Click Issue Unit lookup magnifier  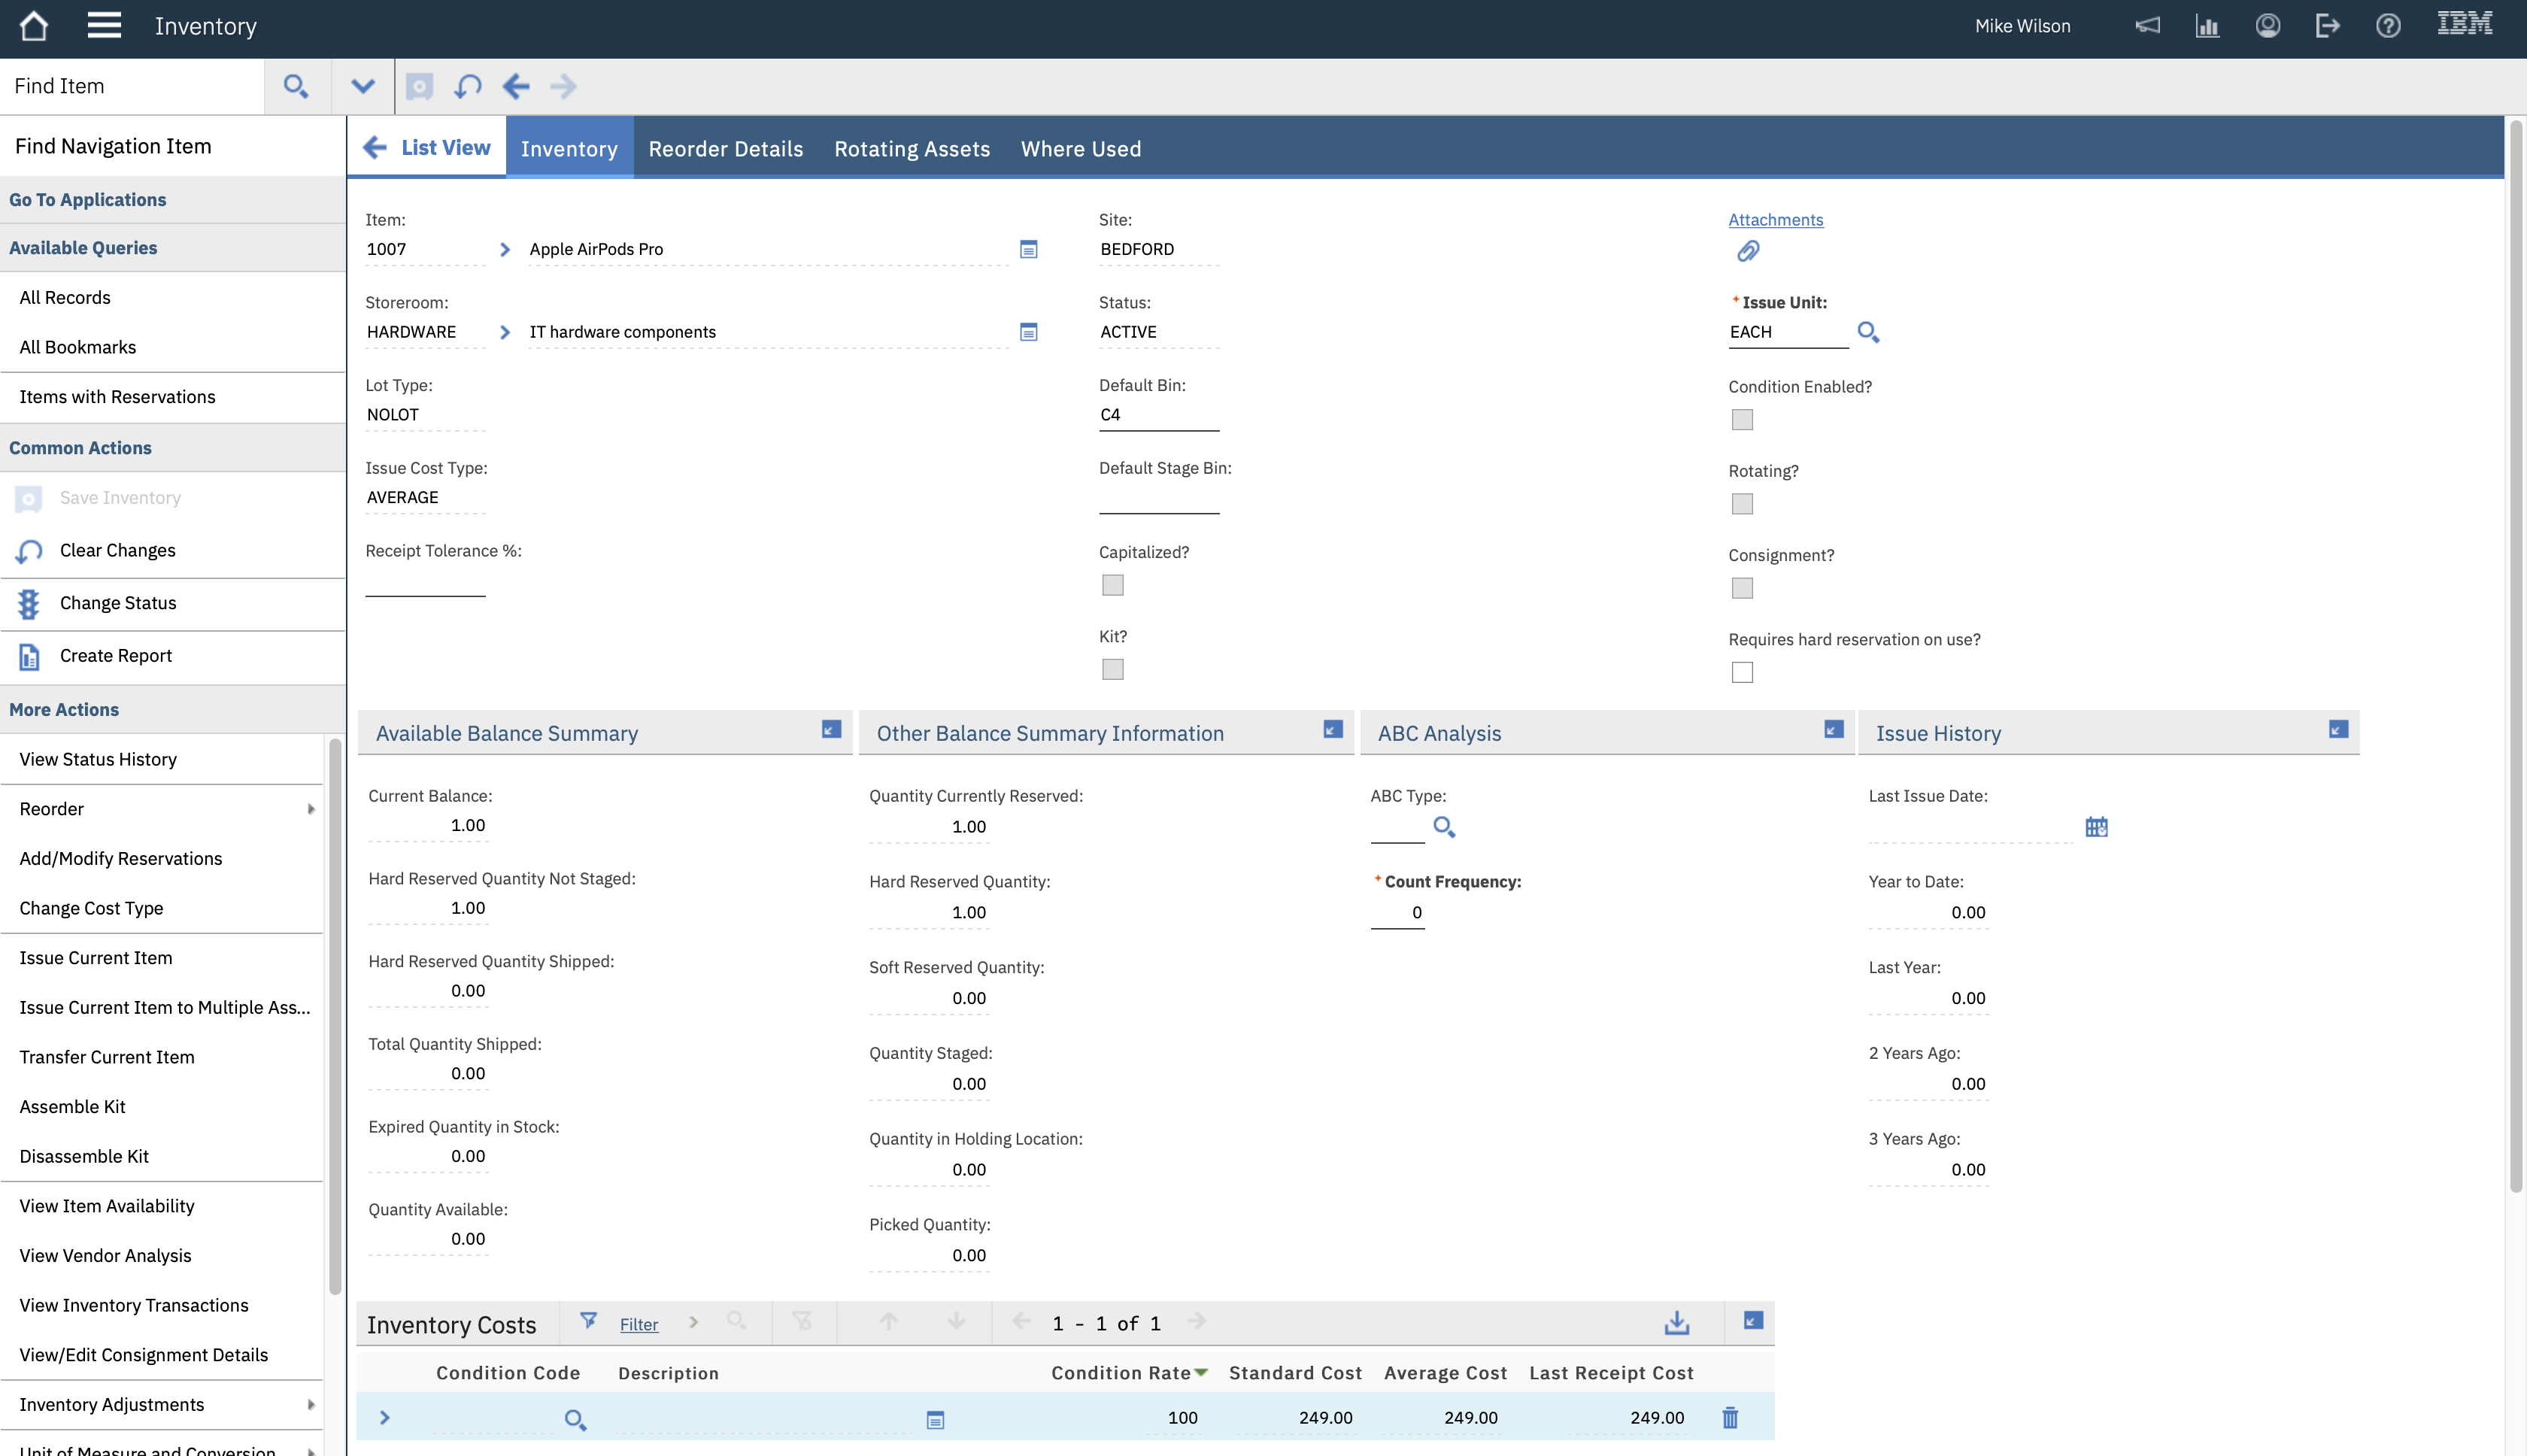click(1867, 332)
